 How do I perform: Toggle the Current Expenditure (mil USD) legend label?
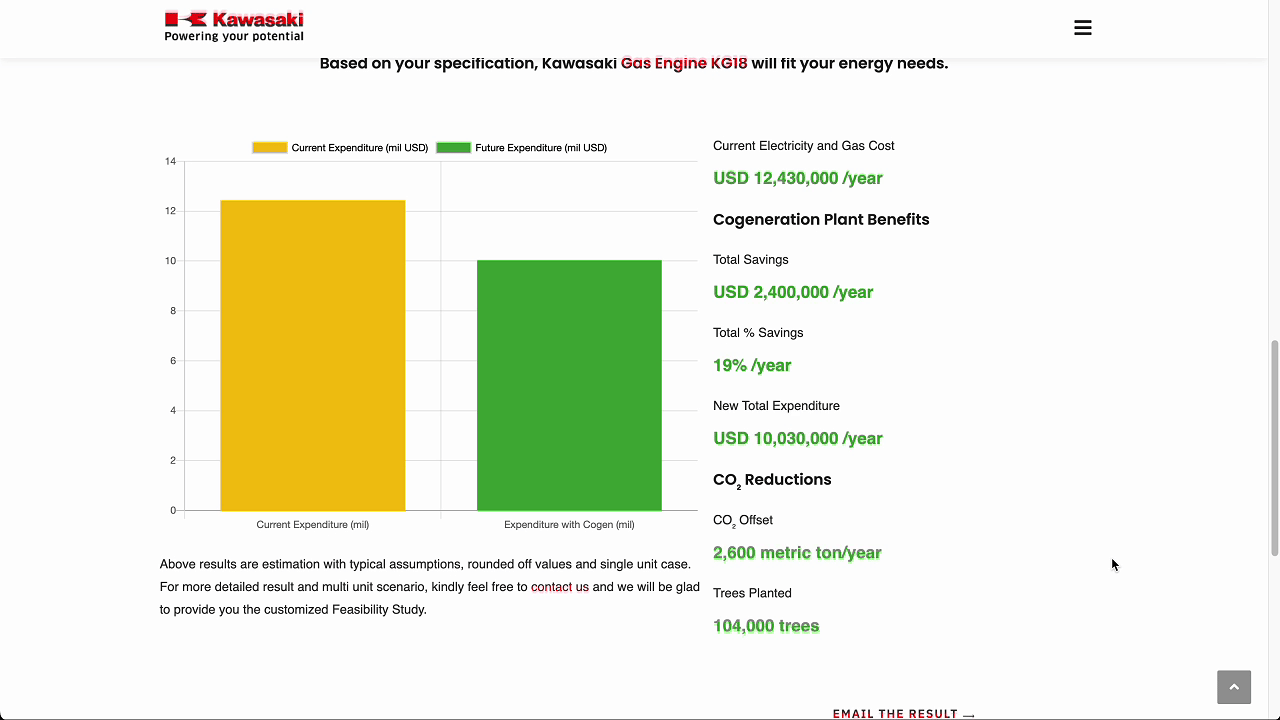[x=359, y=148]
